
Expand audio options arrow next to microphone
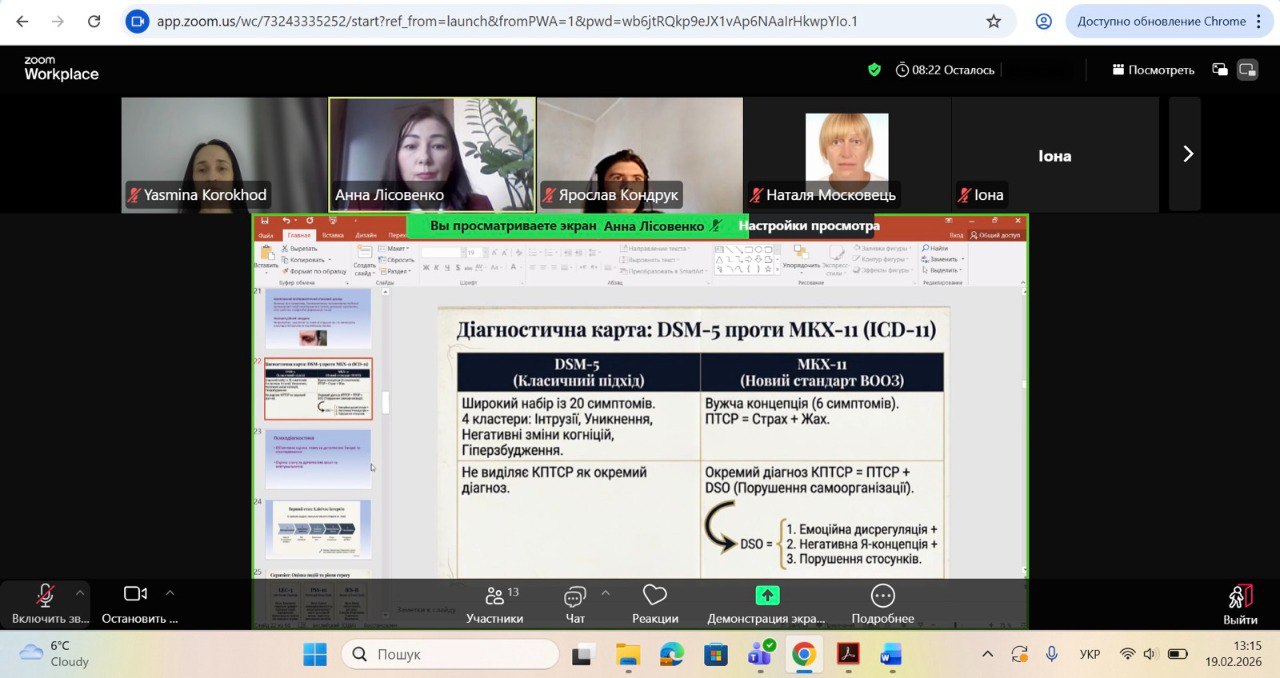point(80,592)
